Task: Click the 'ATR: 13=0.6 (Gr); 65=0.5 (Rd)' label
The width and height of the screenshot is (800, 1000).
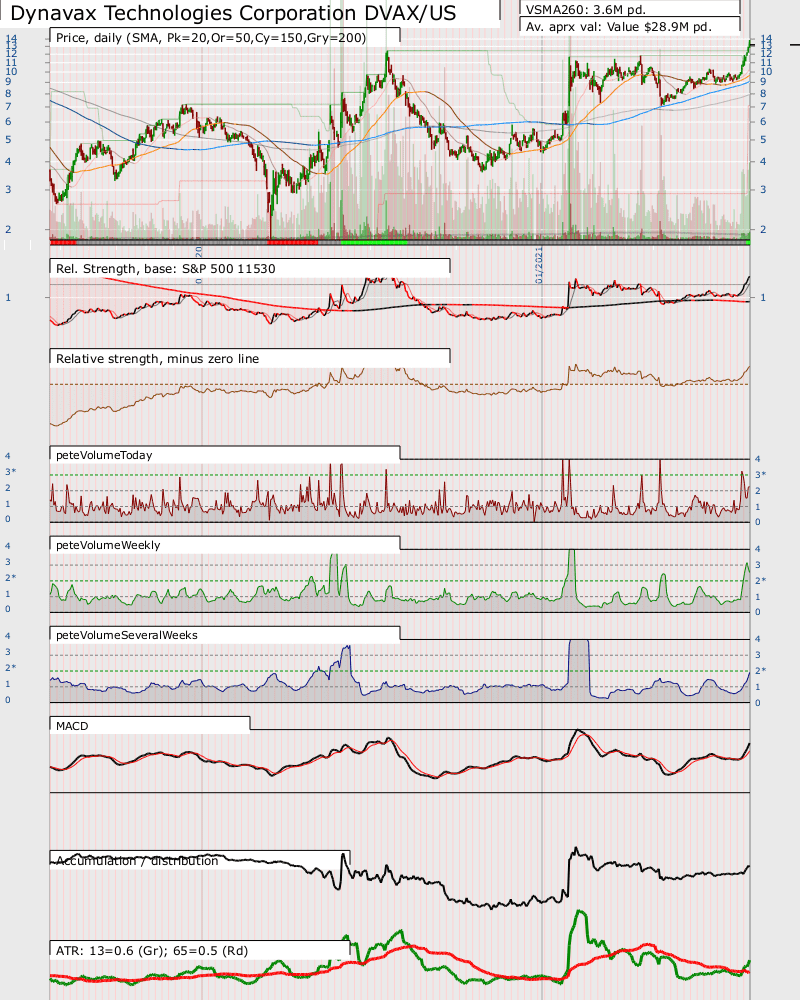Action: pos(152,950)
